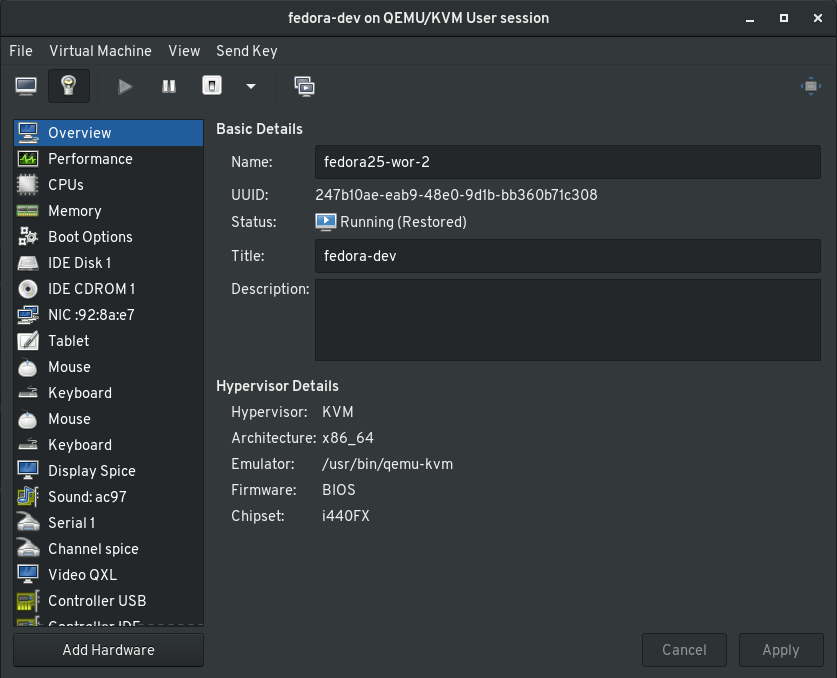
Task: Select Controller USB entry
Action: pyautogui.click(x=108, y=601)
